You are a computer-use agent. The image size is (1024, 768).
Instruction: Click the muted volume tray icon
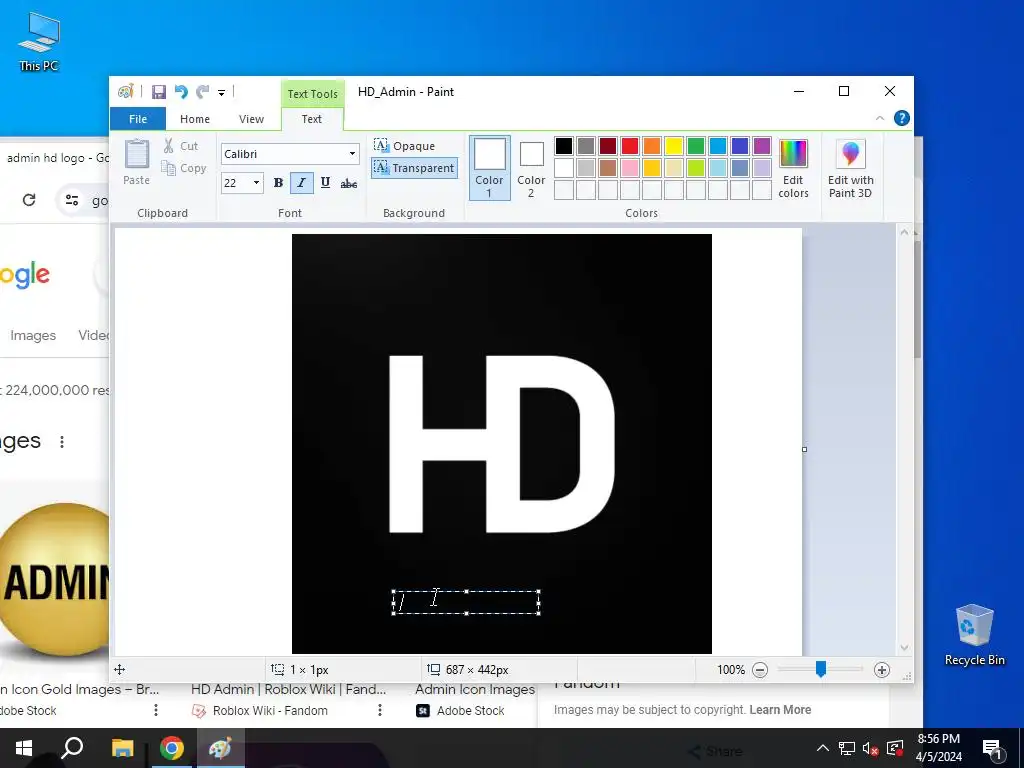pos(871,748)
